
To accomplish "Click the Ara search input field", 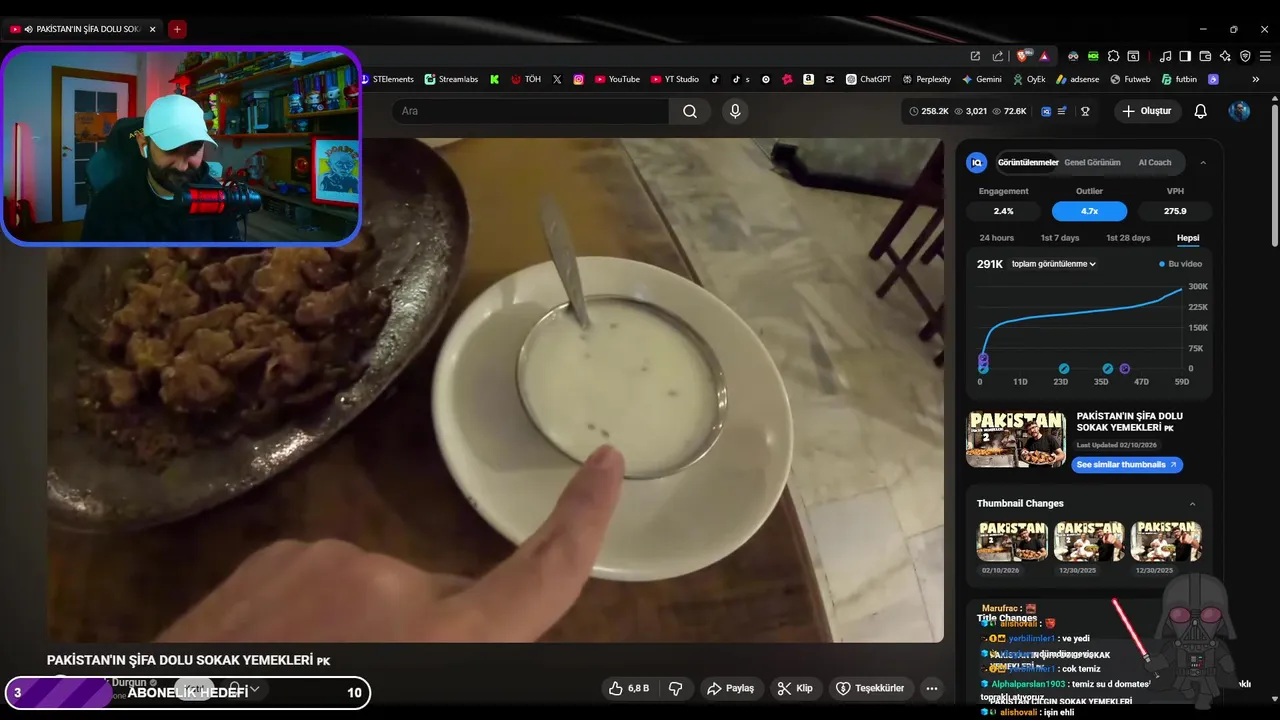I will (530, 111).
